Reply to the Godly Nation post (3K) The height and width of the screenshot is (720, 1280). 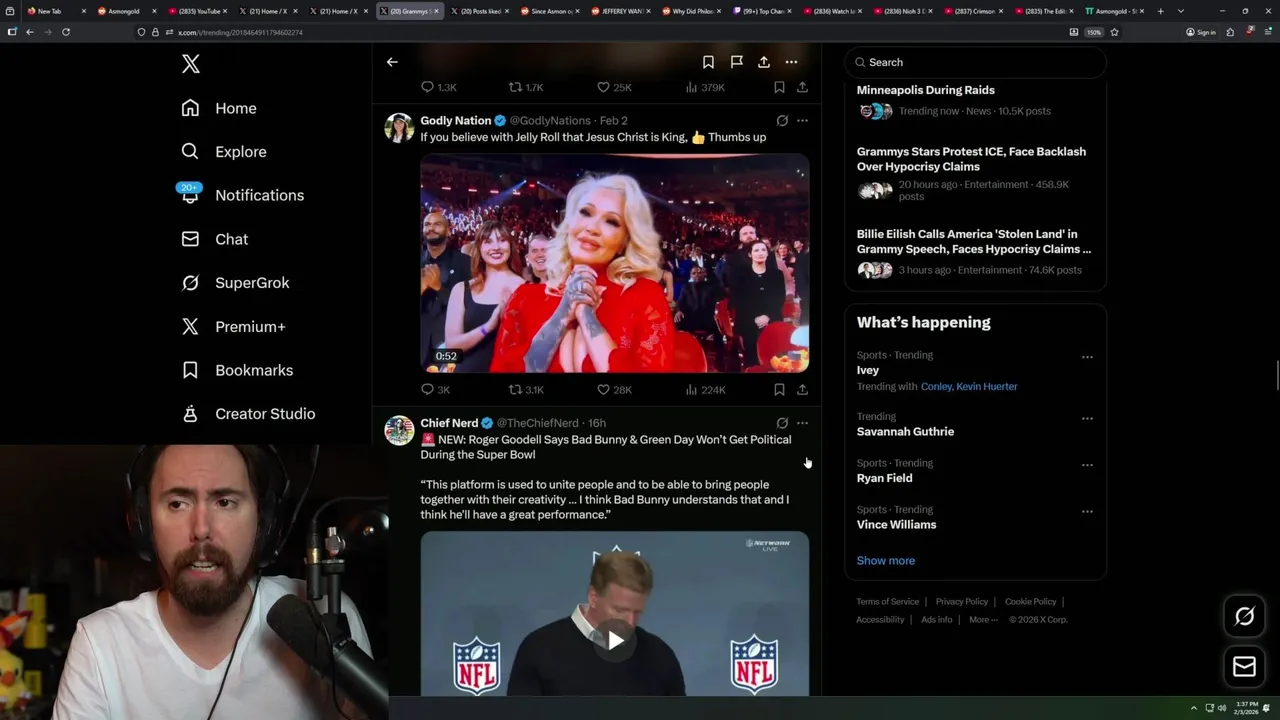pyautogui.click(x=435, y=390)
